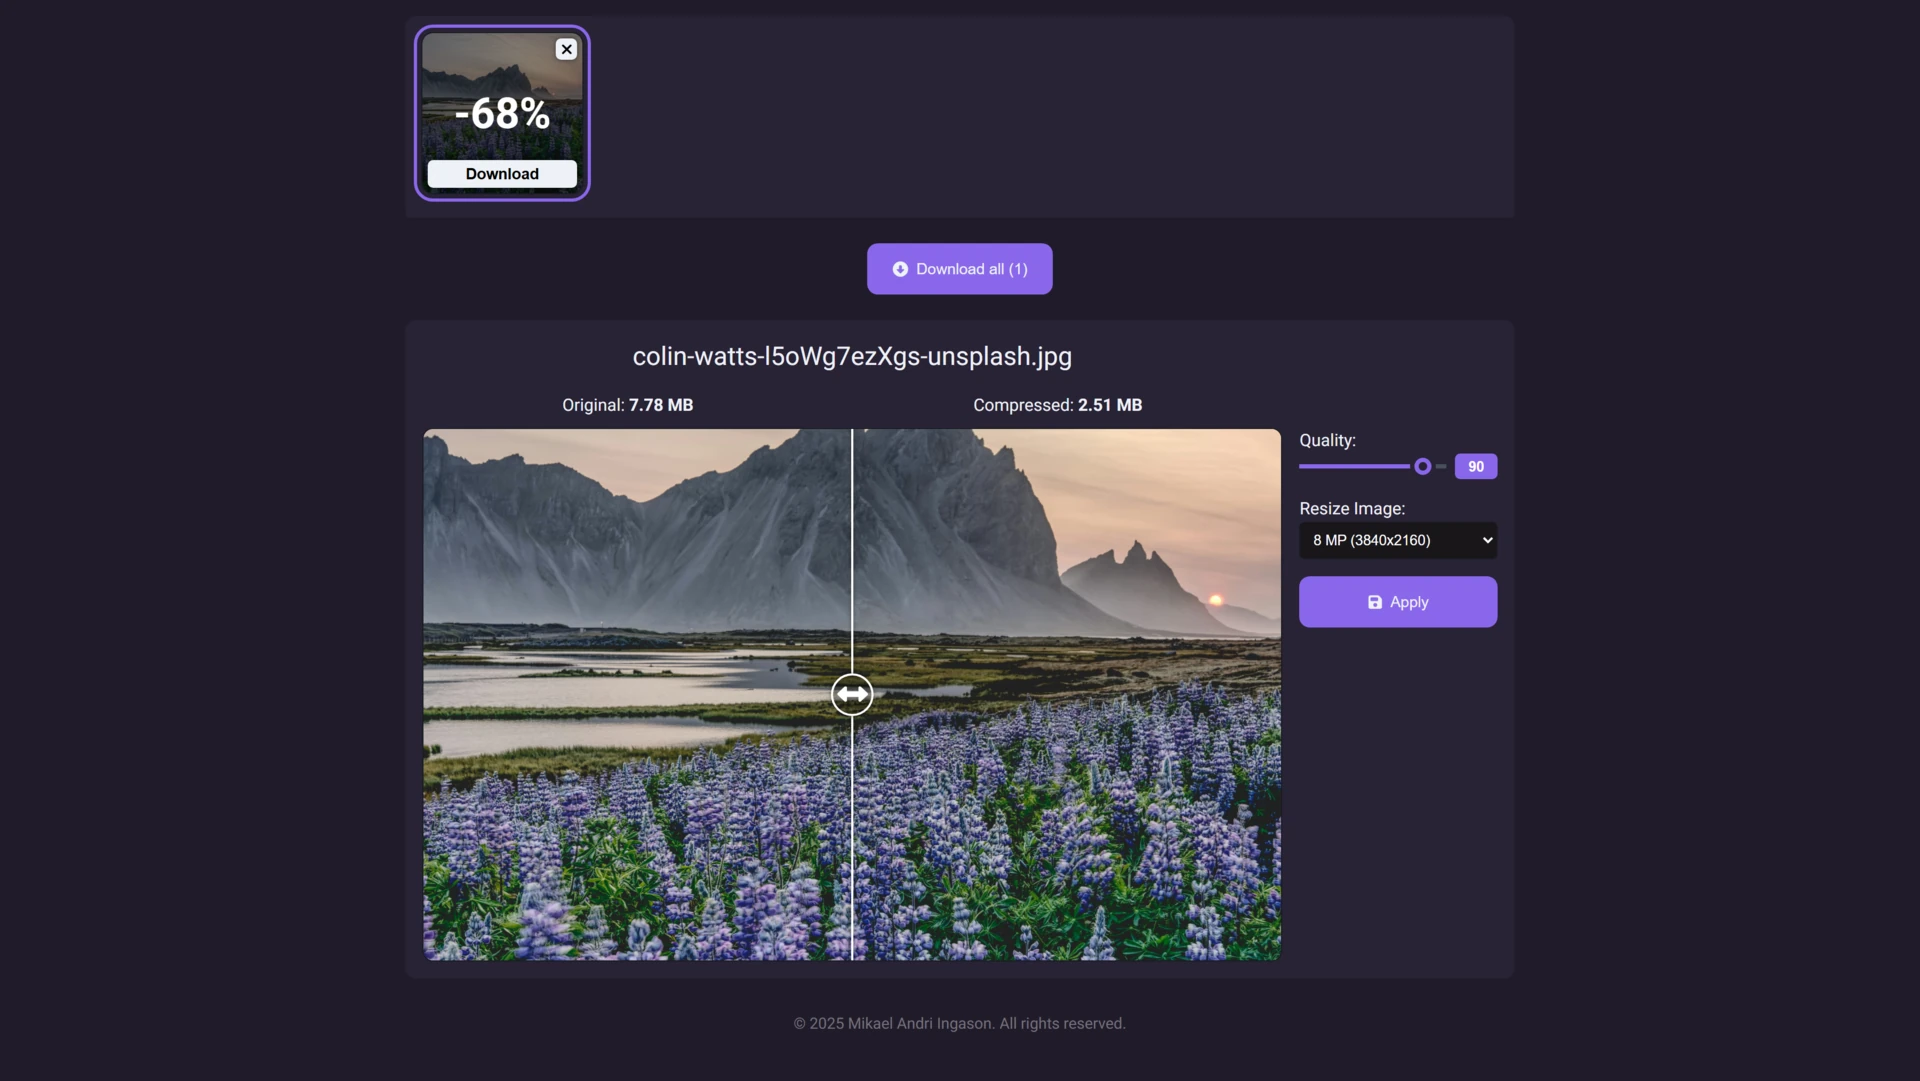Click the compressed side of the preview image

(x=1066, y=694)
